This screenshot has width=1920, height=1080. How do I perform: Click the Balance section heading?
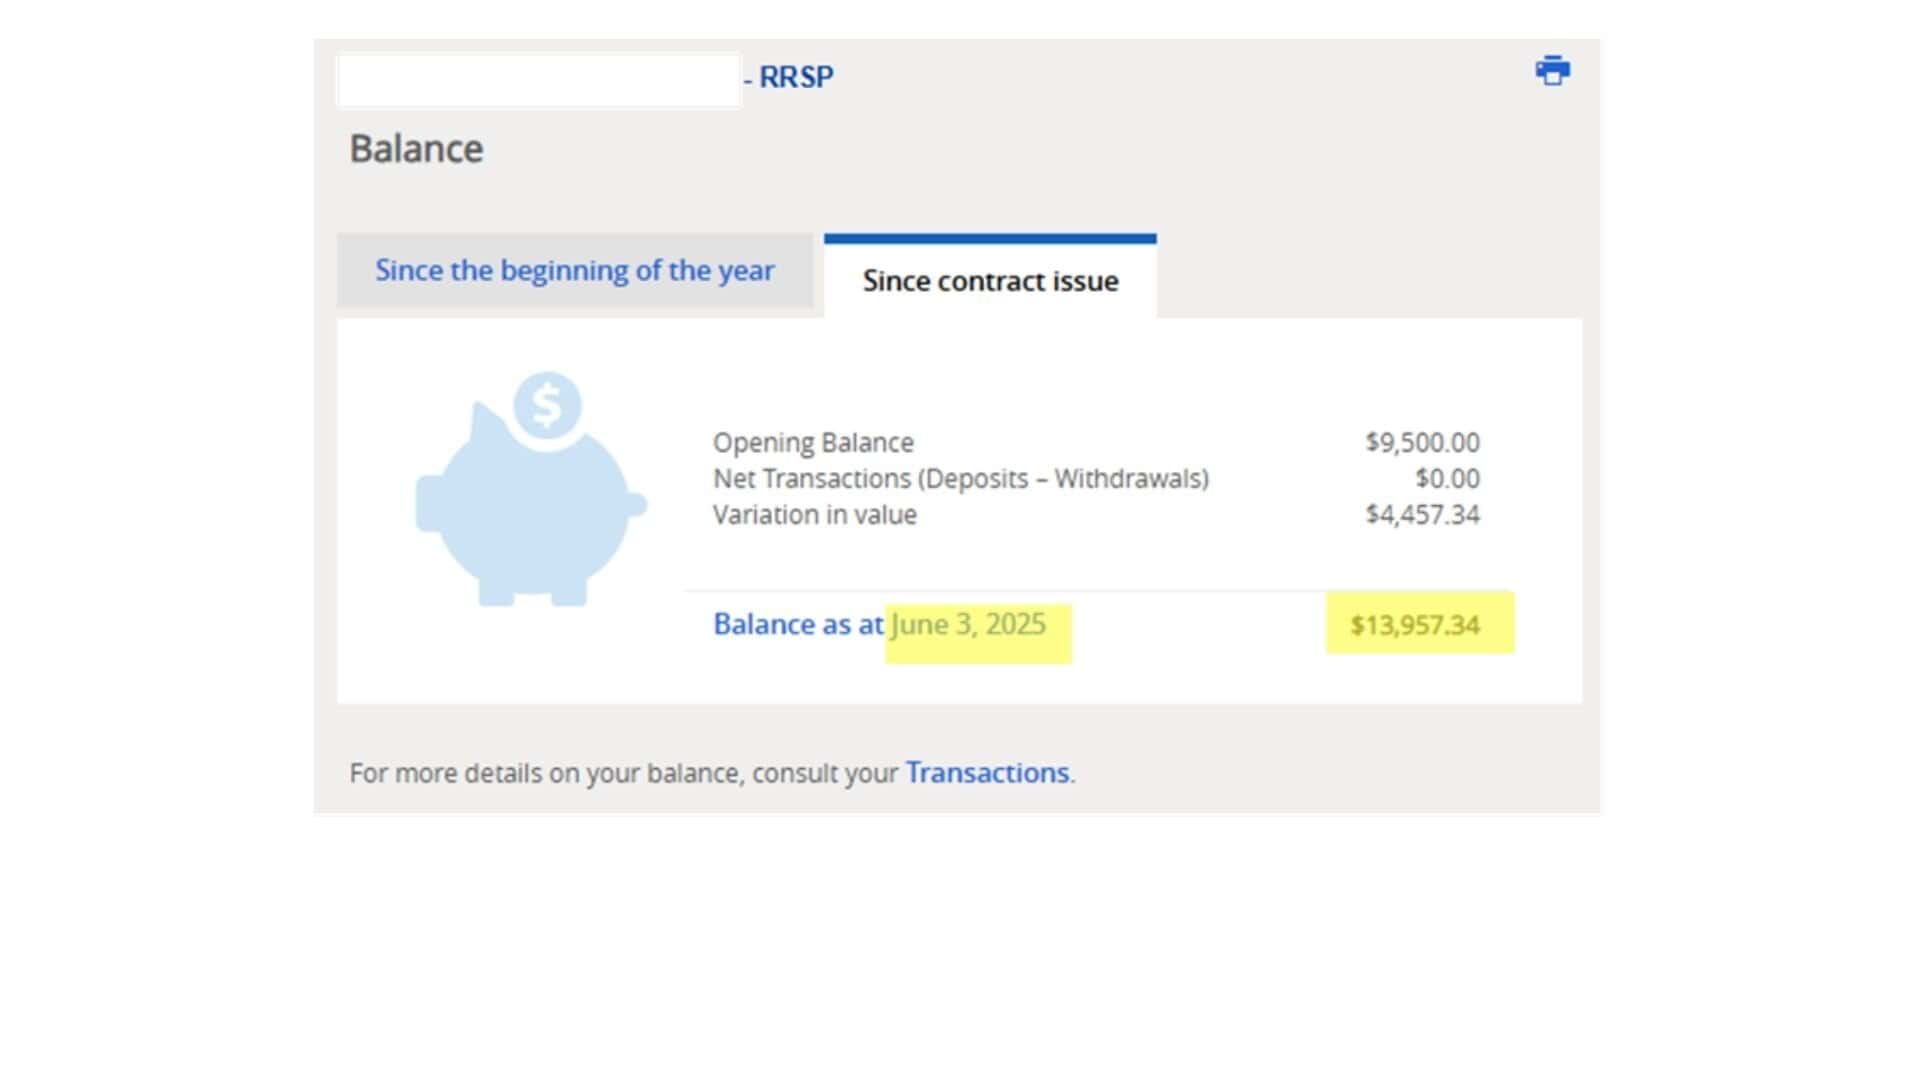point(416,149)
